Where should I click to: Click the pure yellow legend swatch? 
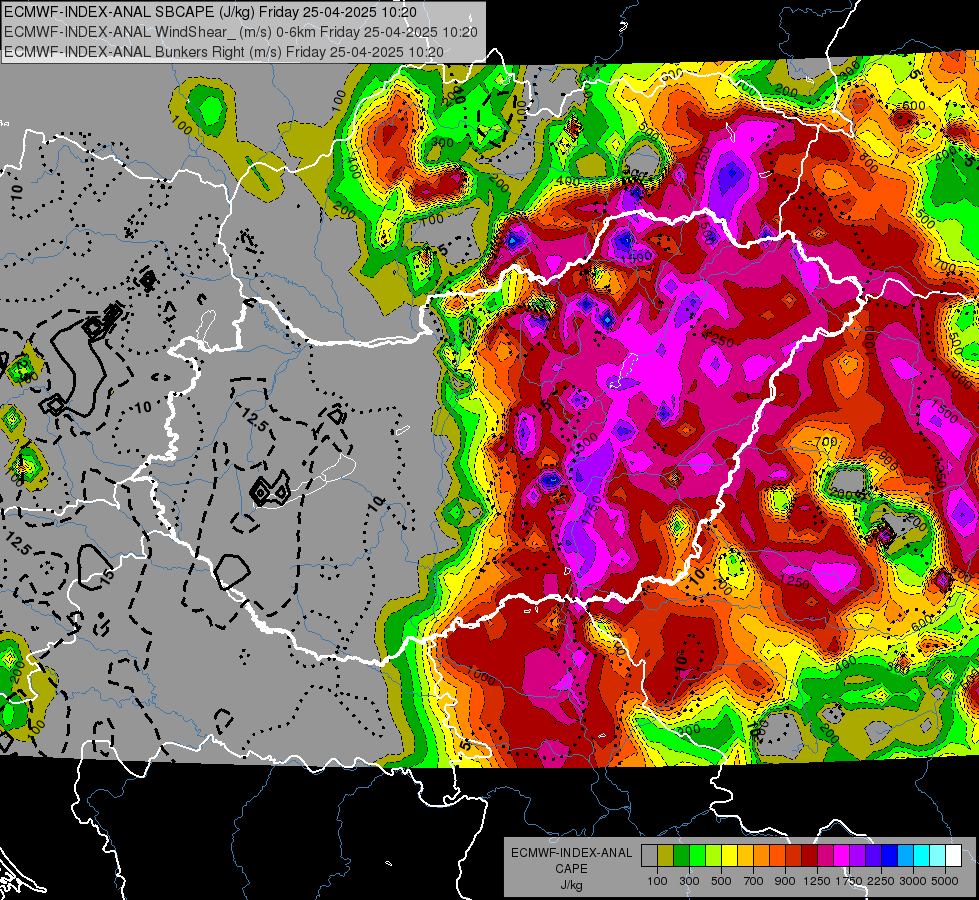[x=730, y=856]
